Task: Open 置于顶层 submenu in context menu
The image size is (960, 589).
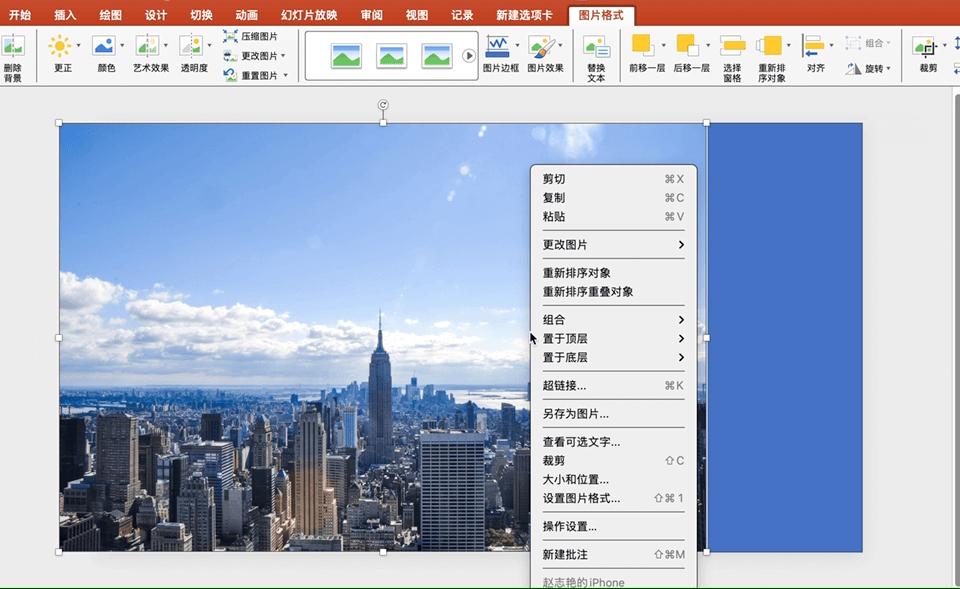Action: tap(613, 339)
